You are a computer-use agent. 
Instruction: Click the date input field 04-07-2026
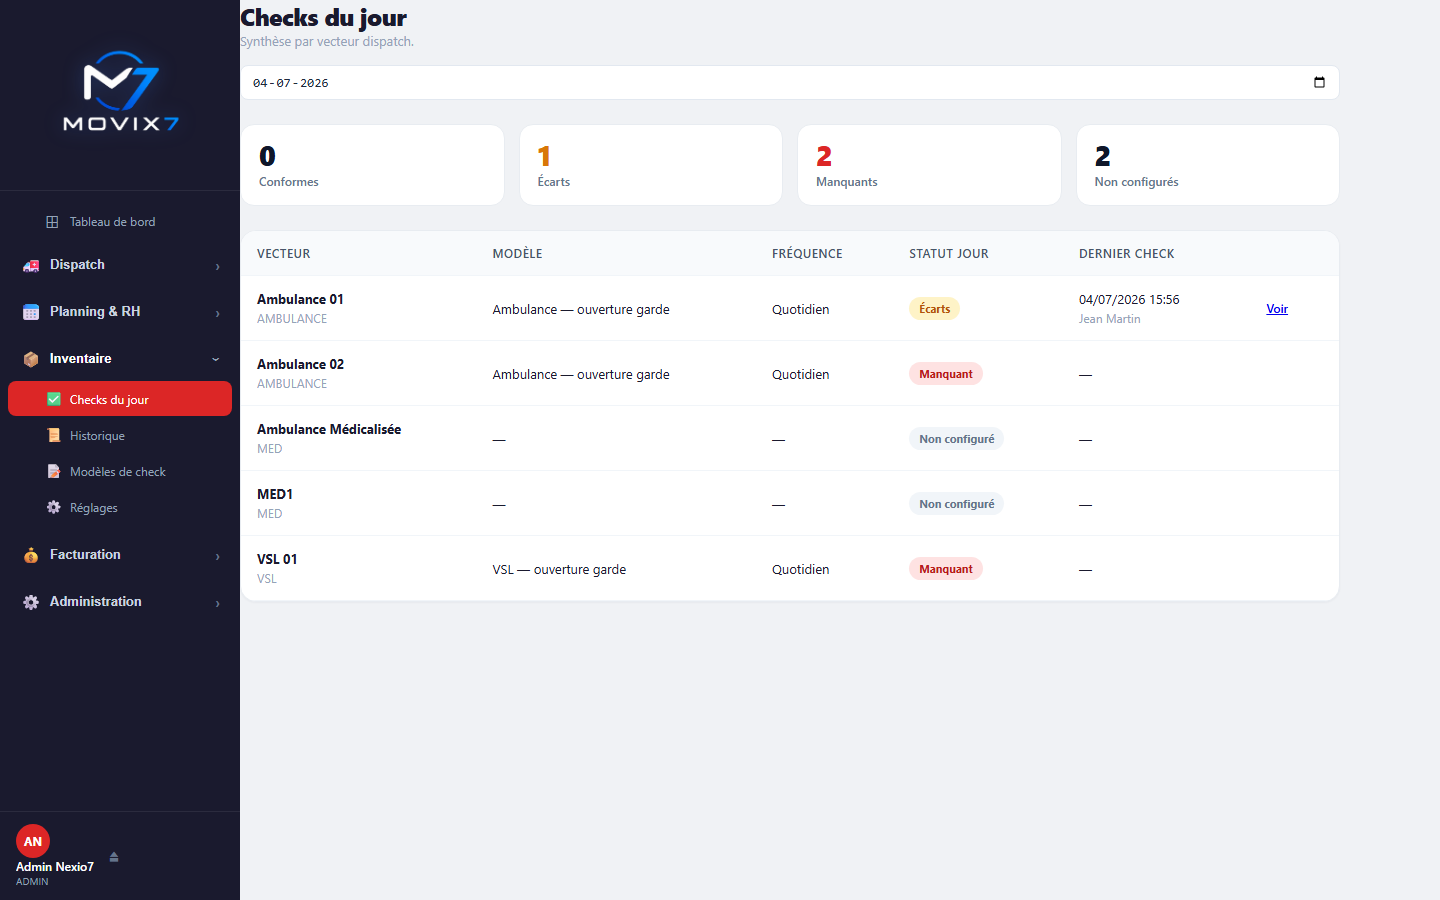pos(789,82)
